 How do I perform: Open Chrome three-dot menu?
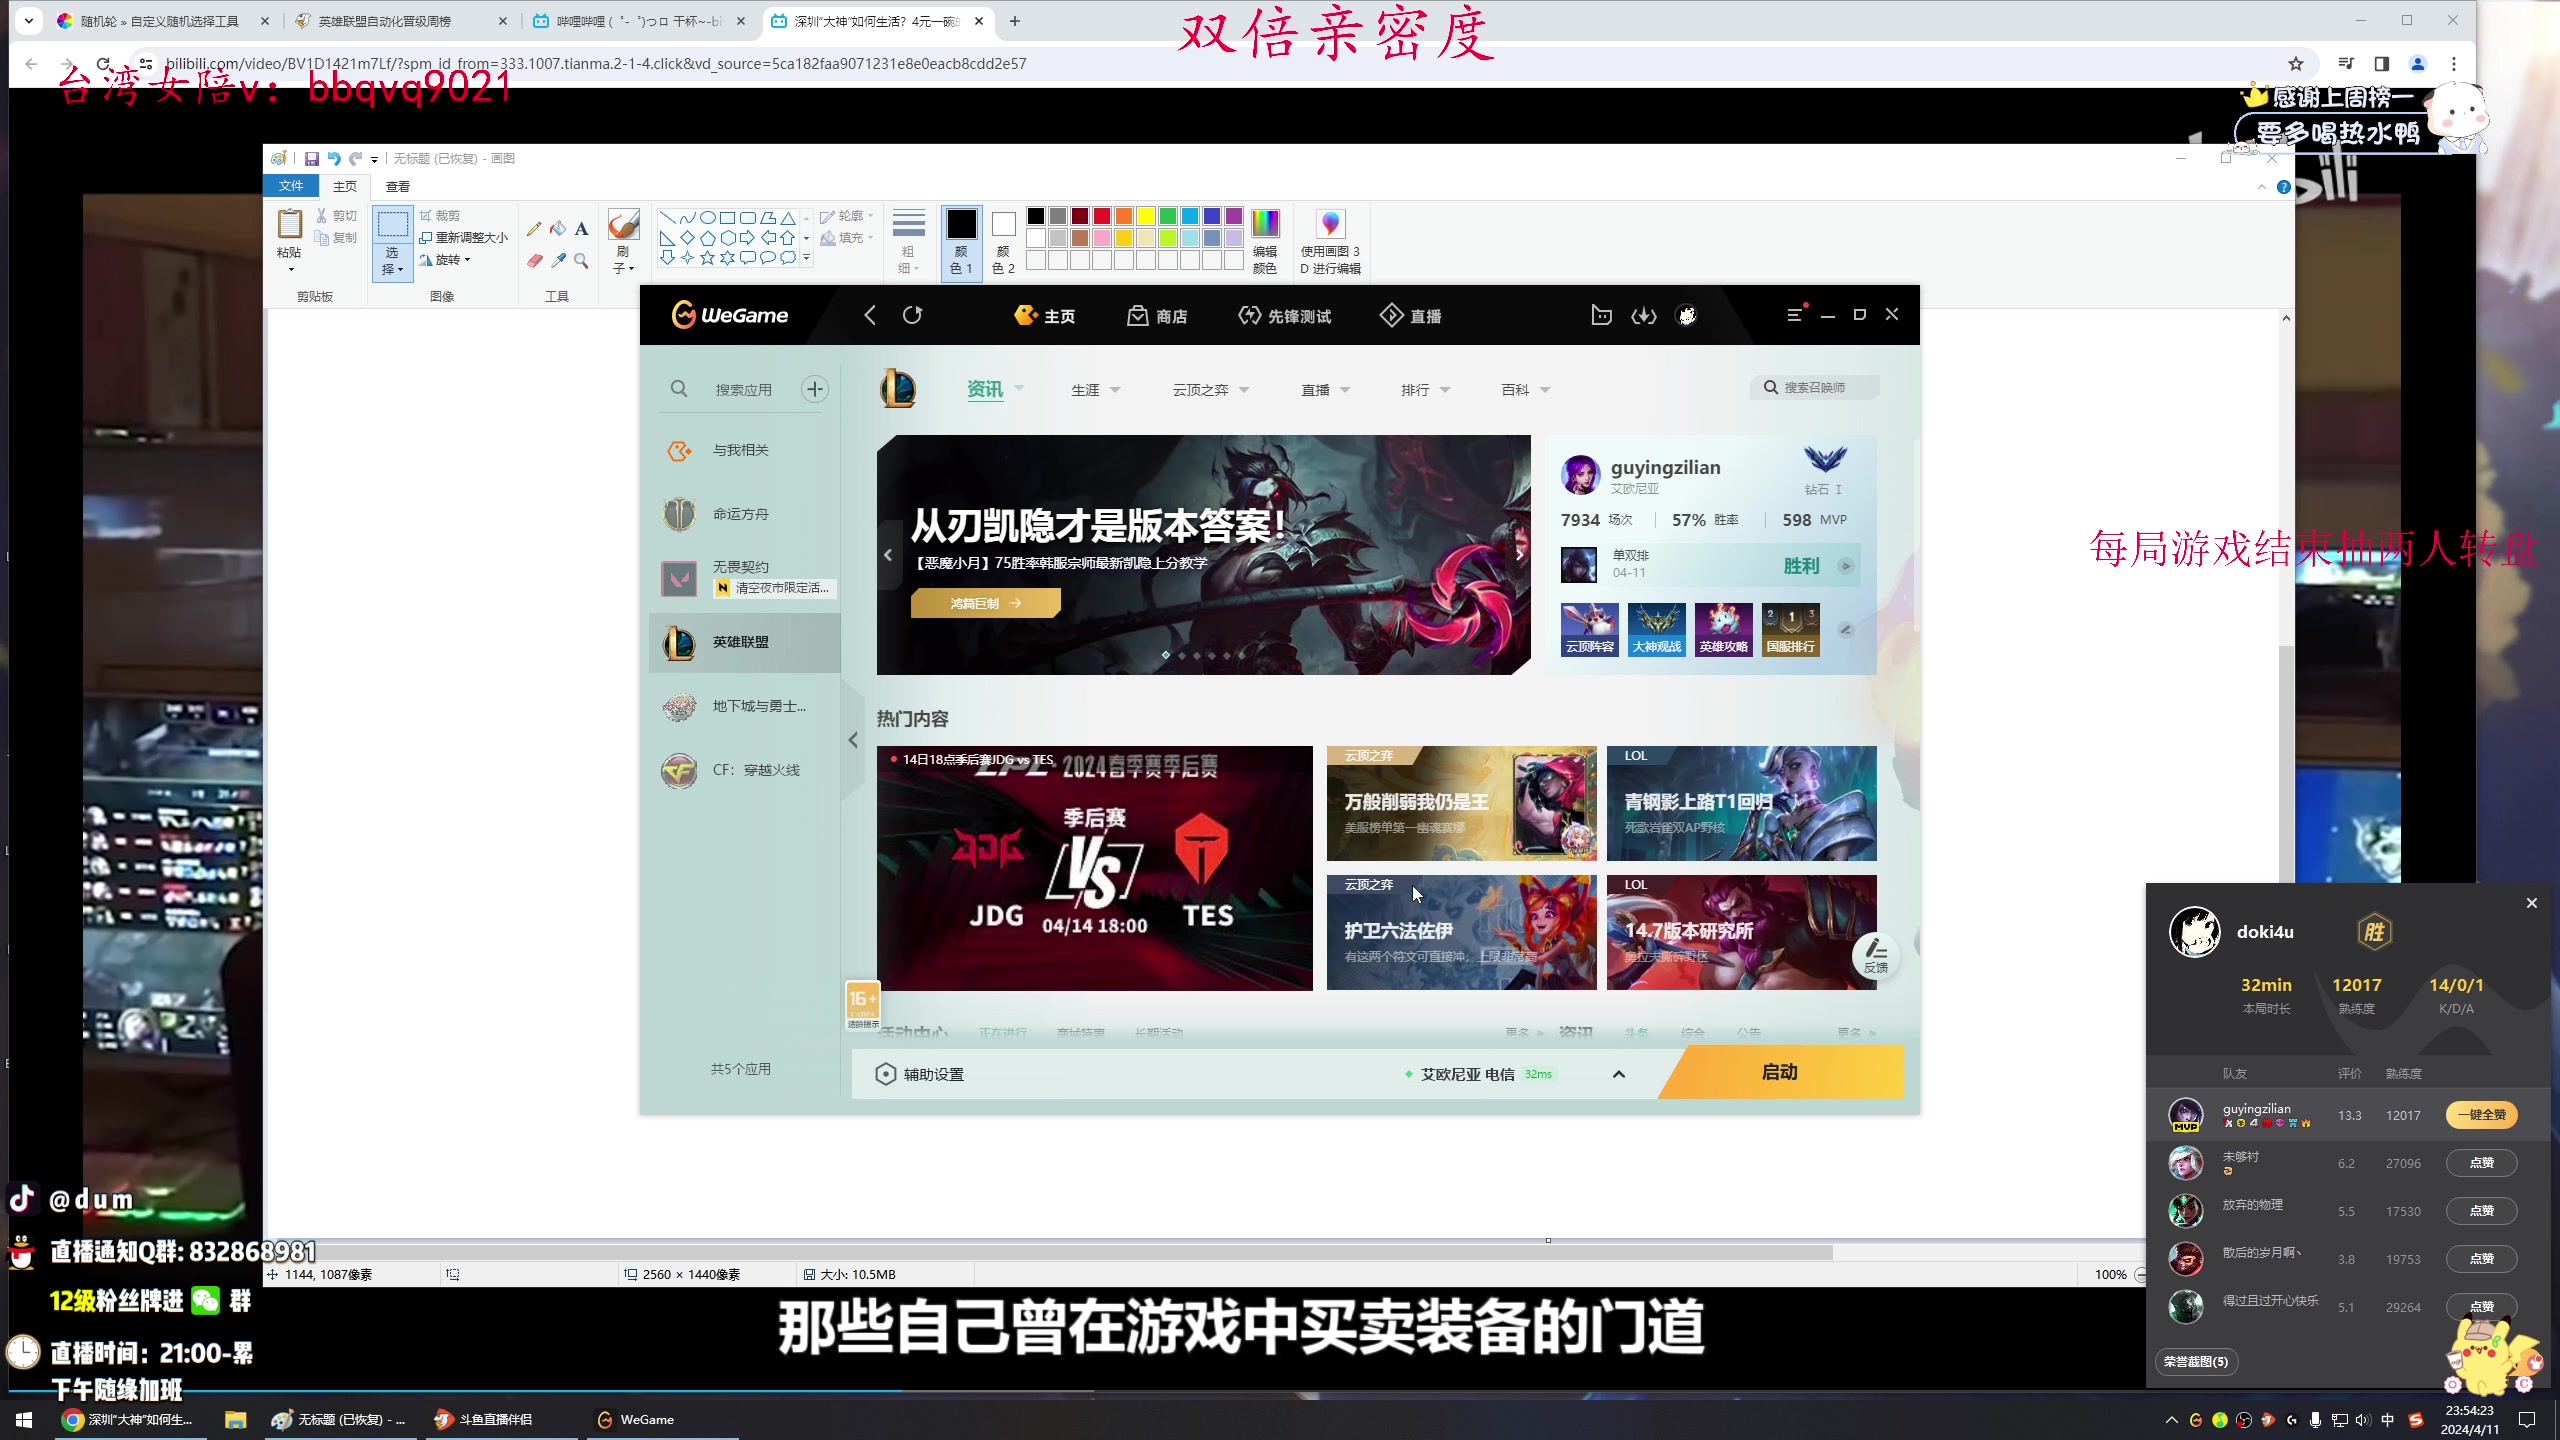tap(2454, 64)
